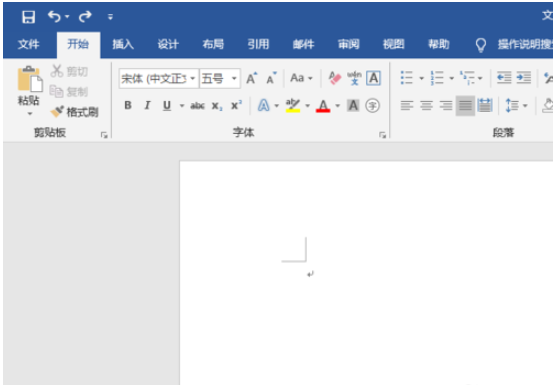The height and width of the screenshot is (385, 559).
Task: Open Customize Quick Access Toolbar menu
Action: pyautogui.click(x=111, y=17)
